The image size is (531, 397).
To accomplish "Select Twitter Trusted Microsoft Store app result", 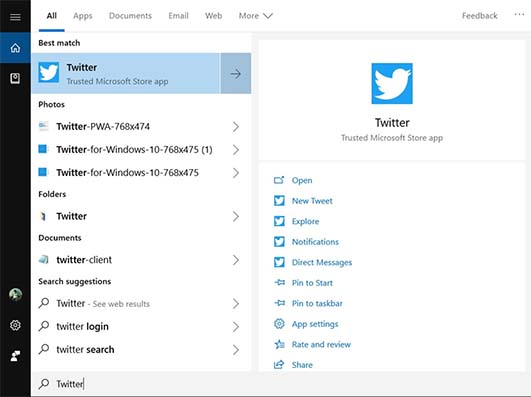I will pyautogui.click(x=126, y=73).
